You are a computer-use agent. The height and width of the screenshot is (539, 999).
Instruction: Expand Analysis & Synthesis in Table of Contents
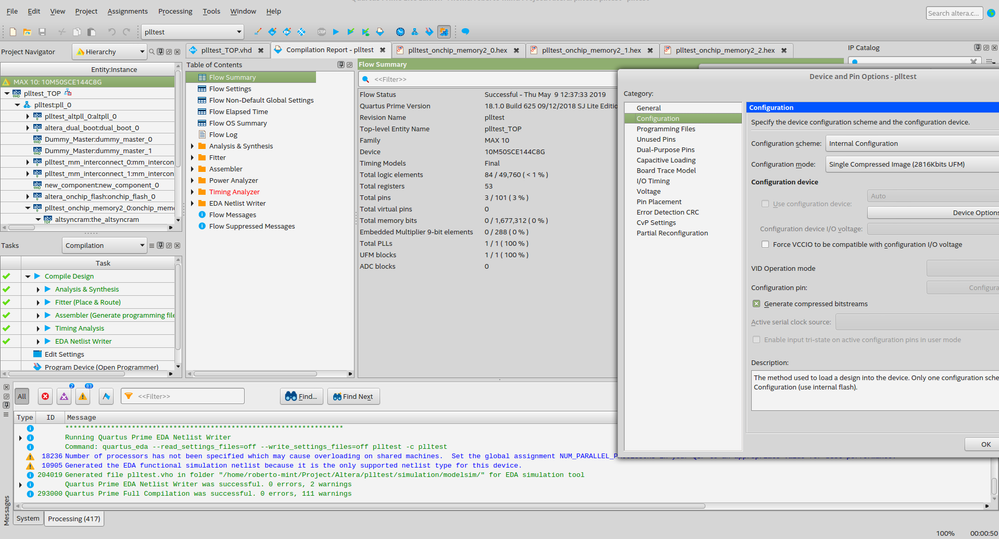point(193,146)
